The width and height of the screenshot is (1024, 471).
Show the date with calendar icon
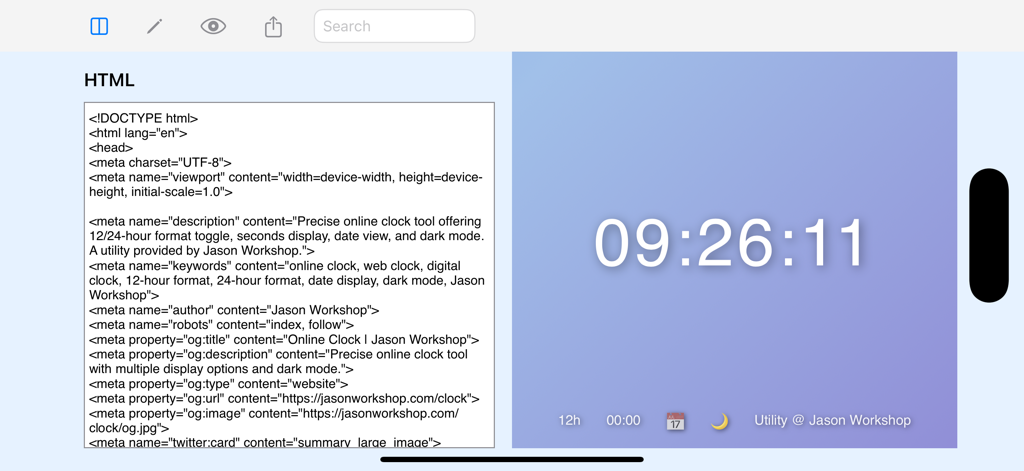point(675,421)
